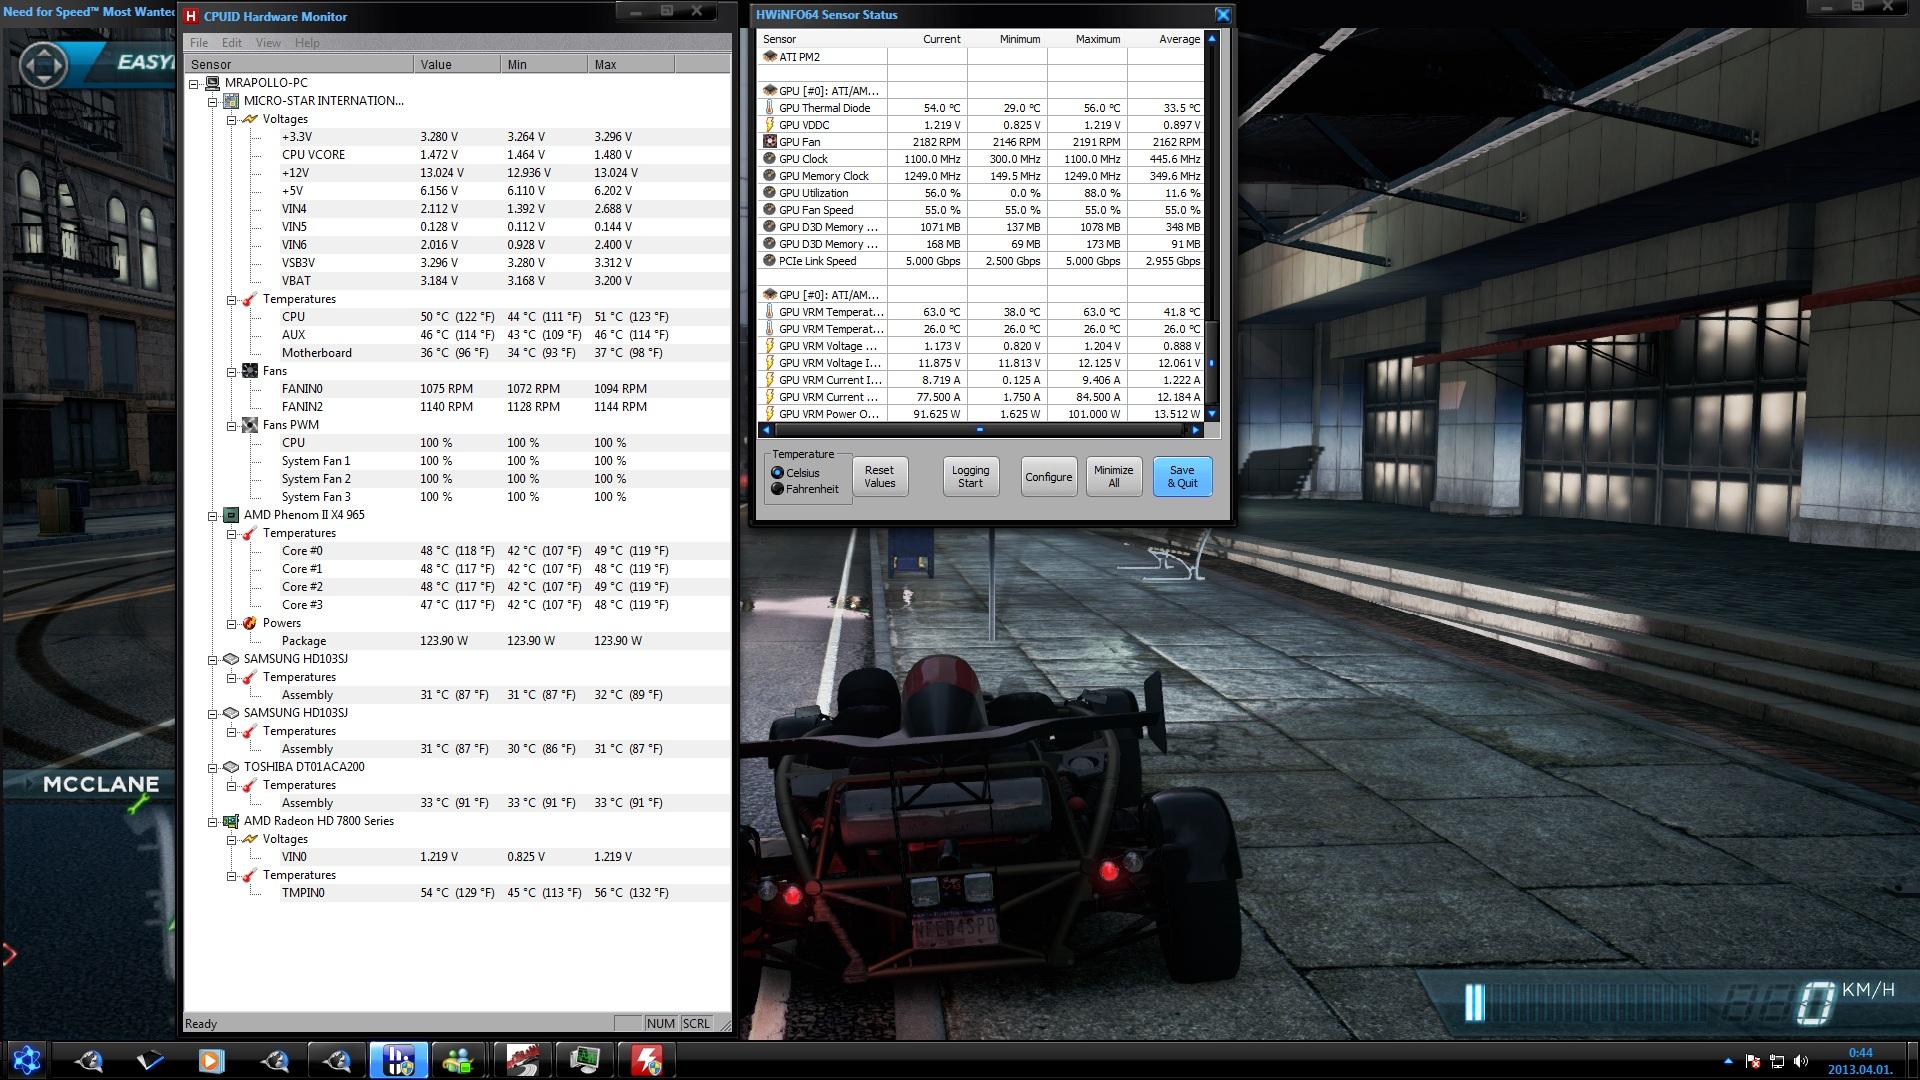Collapse the Powers group under Phenom
This screenshot has height=1080, width=1920.
(232, 623)
